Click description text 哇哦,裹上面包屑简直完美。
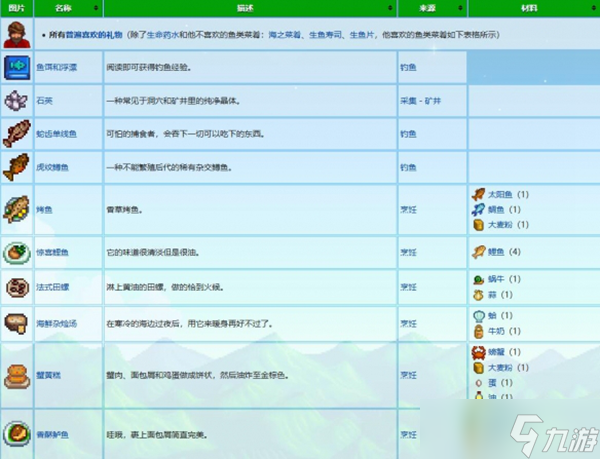The image size is (600, 459). pyautogui.click(x=157, y=435)
